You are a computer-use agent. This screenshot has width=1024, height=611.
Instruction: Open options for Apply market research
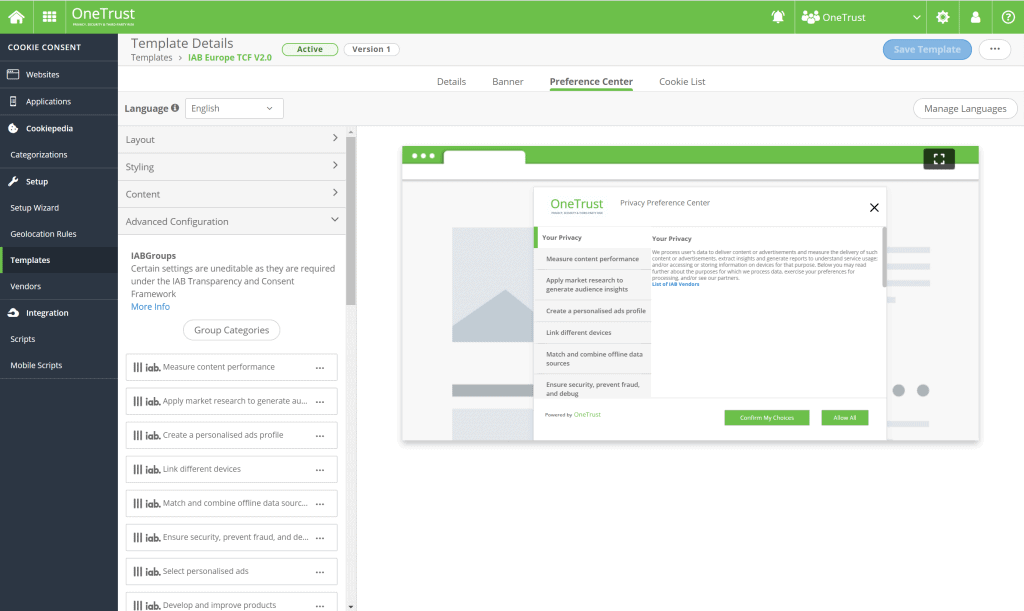tap(320, 401)
